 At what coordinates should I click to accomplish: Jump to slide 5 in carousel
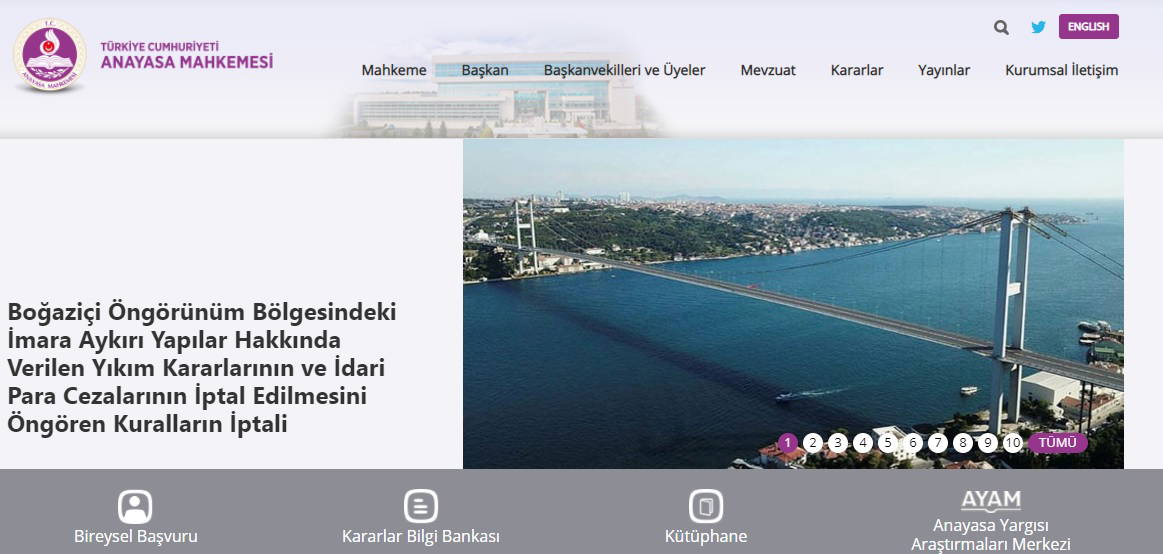coord(888,443)
